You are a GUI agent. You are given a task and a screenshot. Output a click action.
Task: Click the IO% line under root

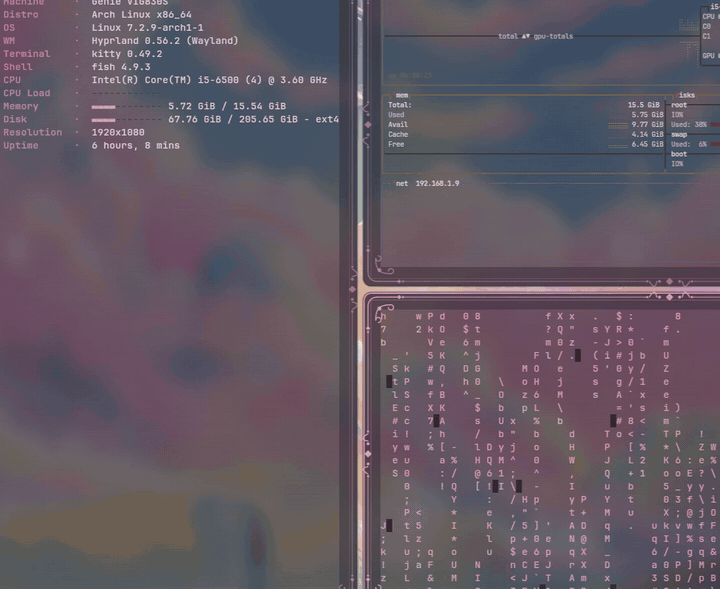click(677, 115)
